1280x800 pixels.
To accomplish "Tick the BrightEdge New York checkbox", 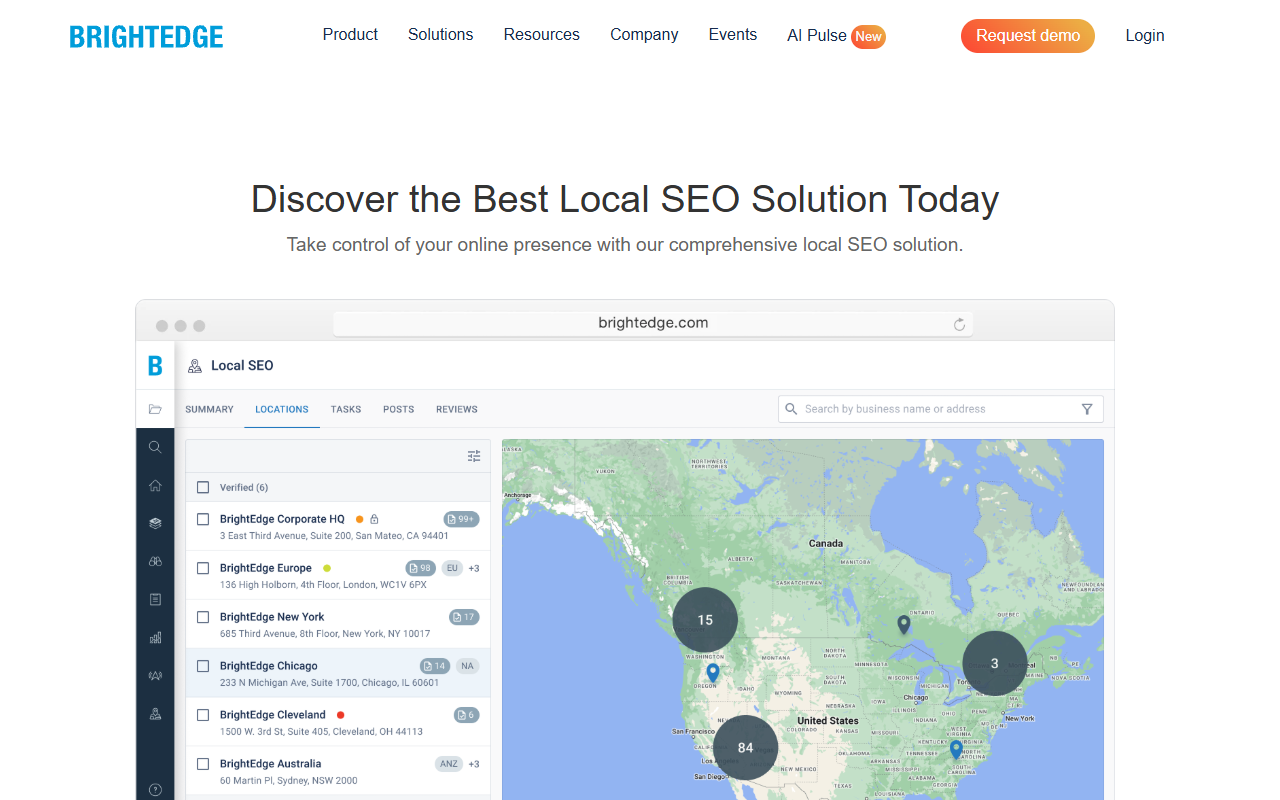I will pos(203,617).
